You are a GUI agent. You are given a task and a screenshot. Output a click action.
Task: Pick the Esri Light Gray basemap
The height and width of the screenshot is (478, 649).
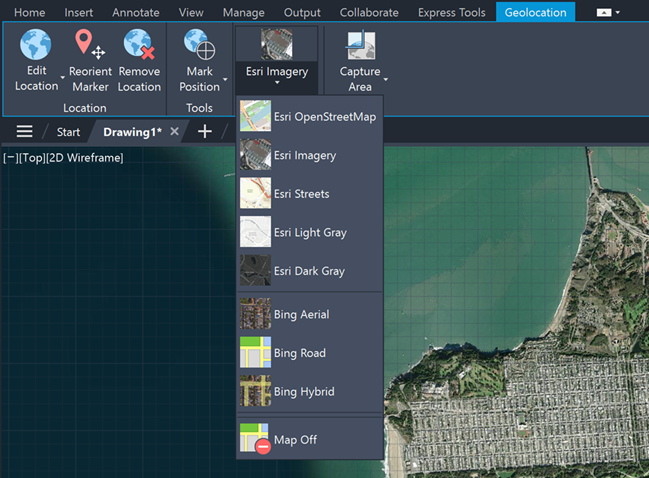(x=309, y=233)
